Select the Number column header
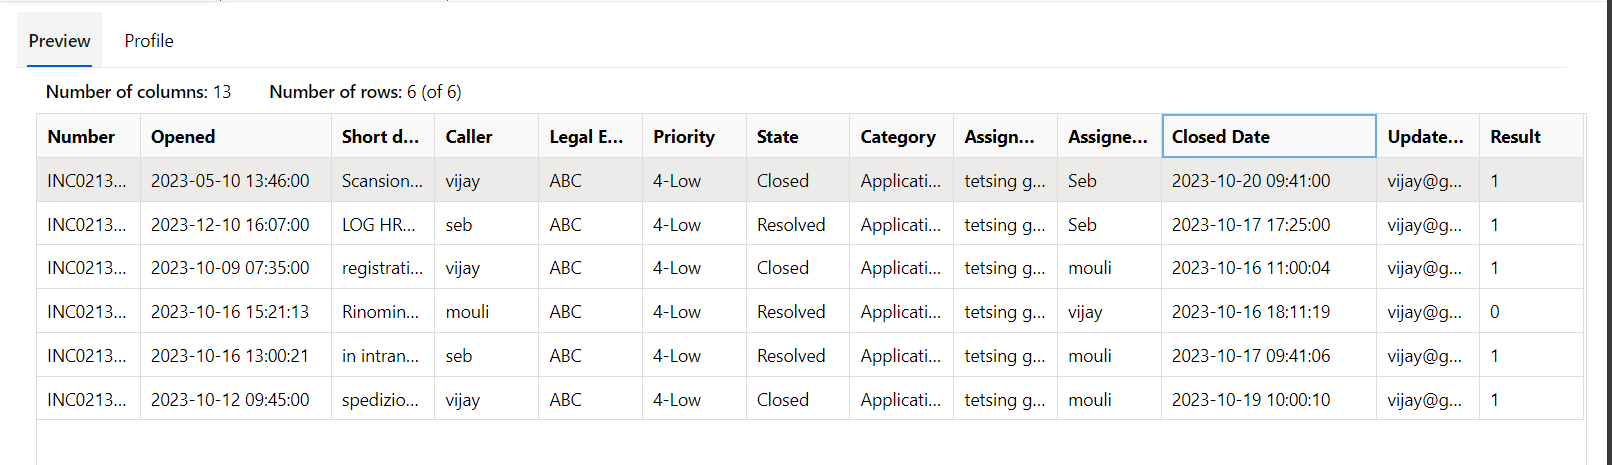 tap(89, 136)
